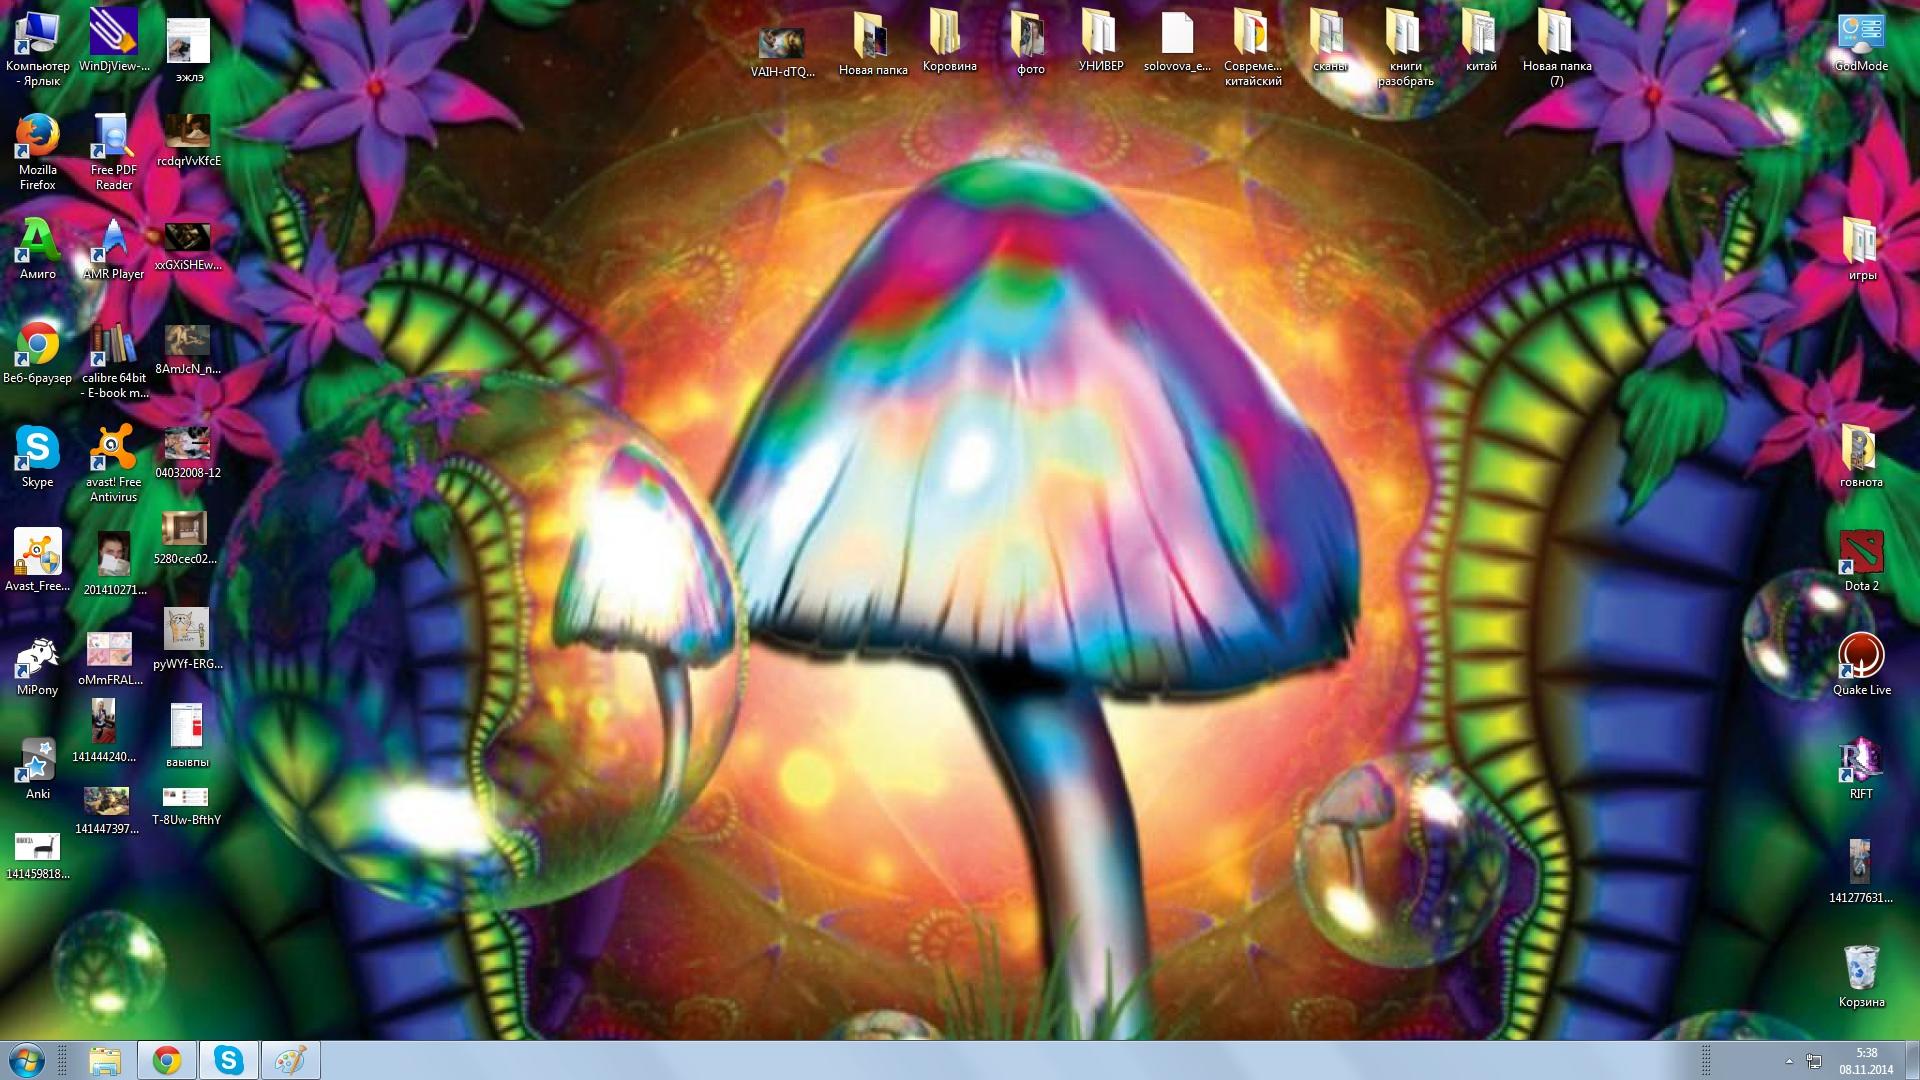Screen dimensions: 1920x1080
Task: Click the MiPony shortcut icon
Action: coord(37,657)
